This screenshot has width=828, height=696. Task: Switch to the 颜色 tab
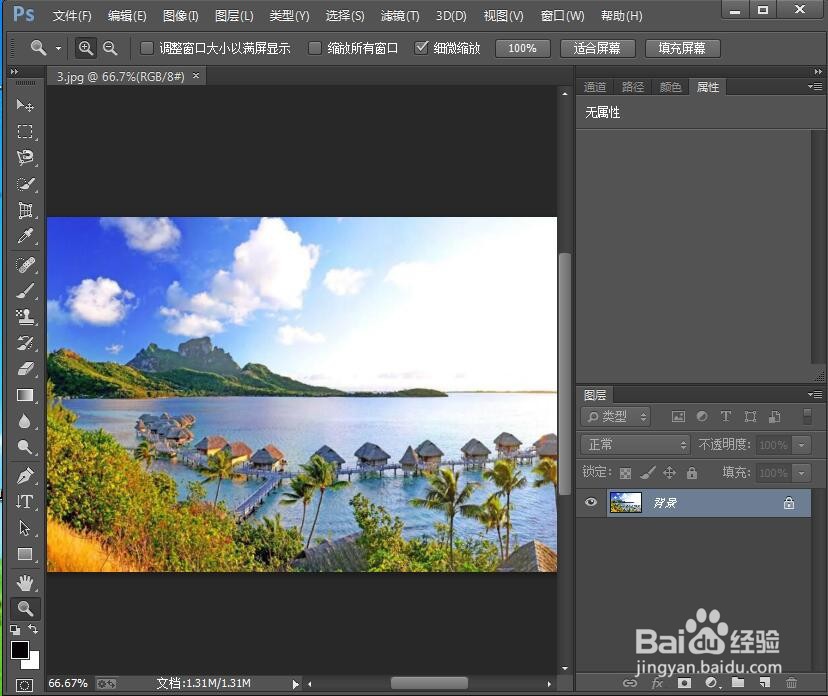click(670, 87)
